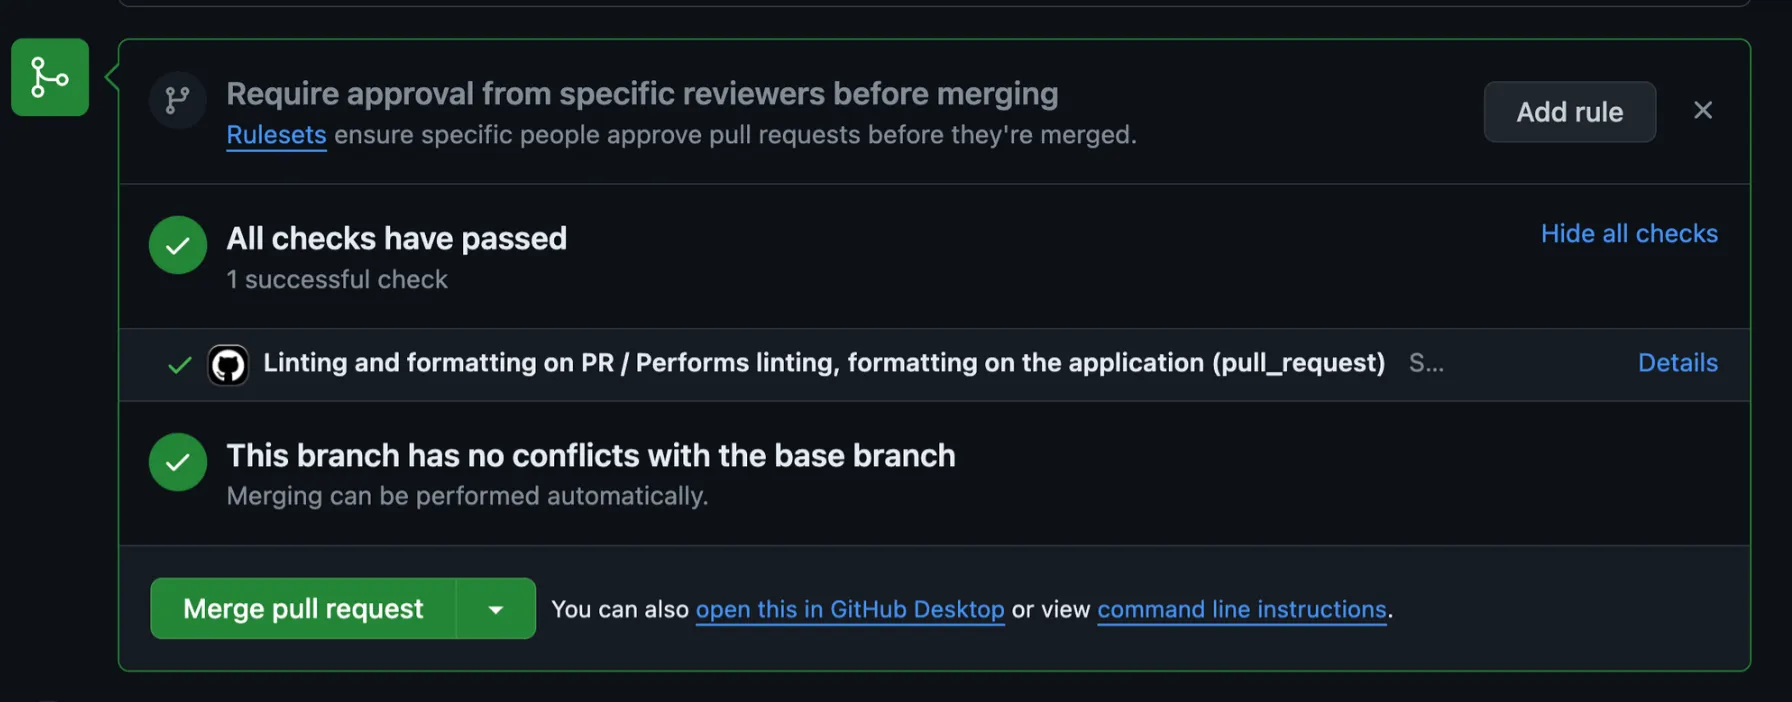Click the GitHub logo on the linting check
The height and width of the screenshot is (702, 1792).
(x=228, y=365)
